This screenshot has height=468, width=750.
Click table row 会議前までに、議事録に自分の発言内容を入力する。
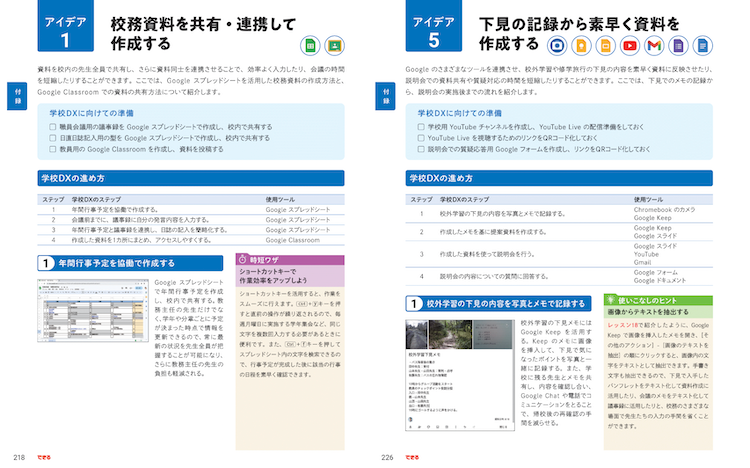pyautogui.click(x=191, y=220)
